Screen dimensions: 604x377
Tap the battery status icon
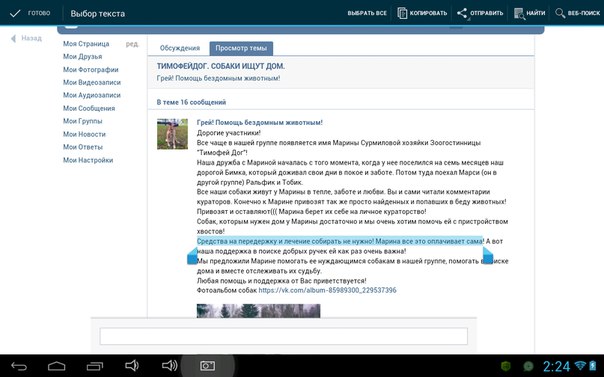click(593, 365)
